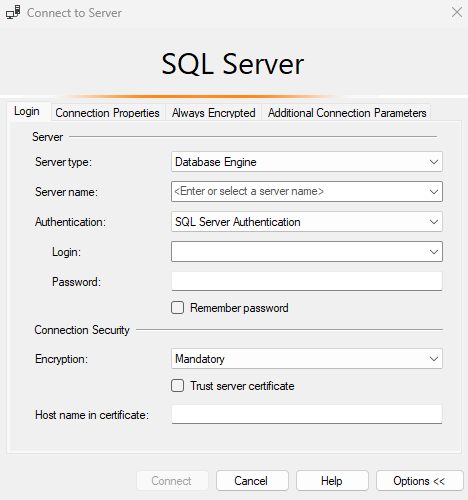
Task: Open the Login combo box arrow
Action: 434,252
